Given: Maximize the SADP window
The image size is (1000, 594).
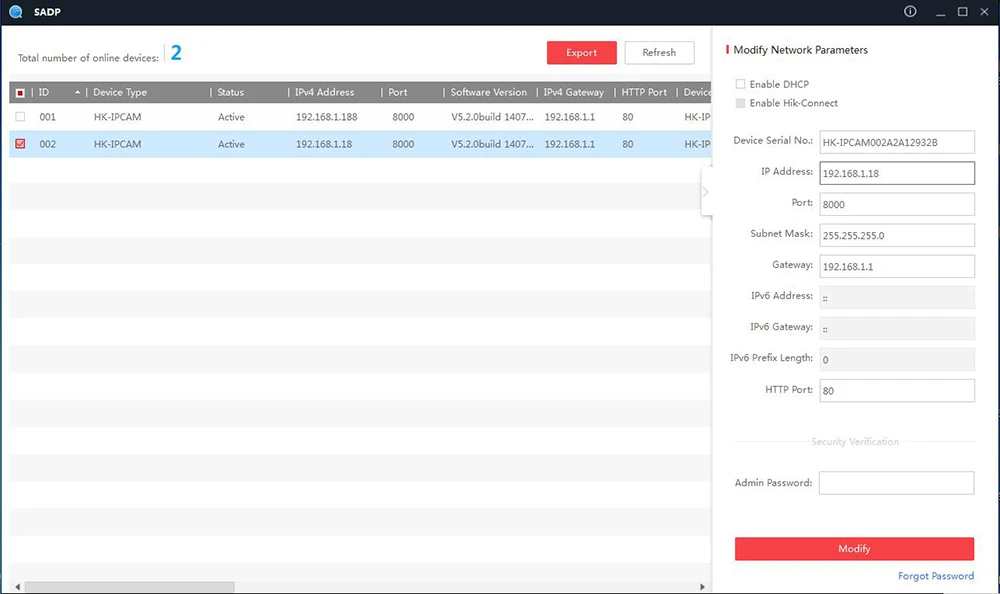Looking at the screenshot, I should pos(962,11).
